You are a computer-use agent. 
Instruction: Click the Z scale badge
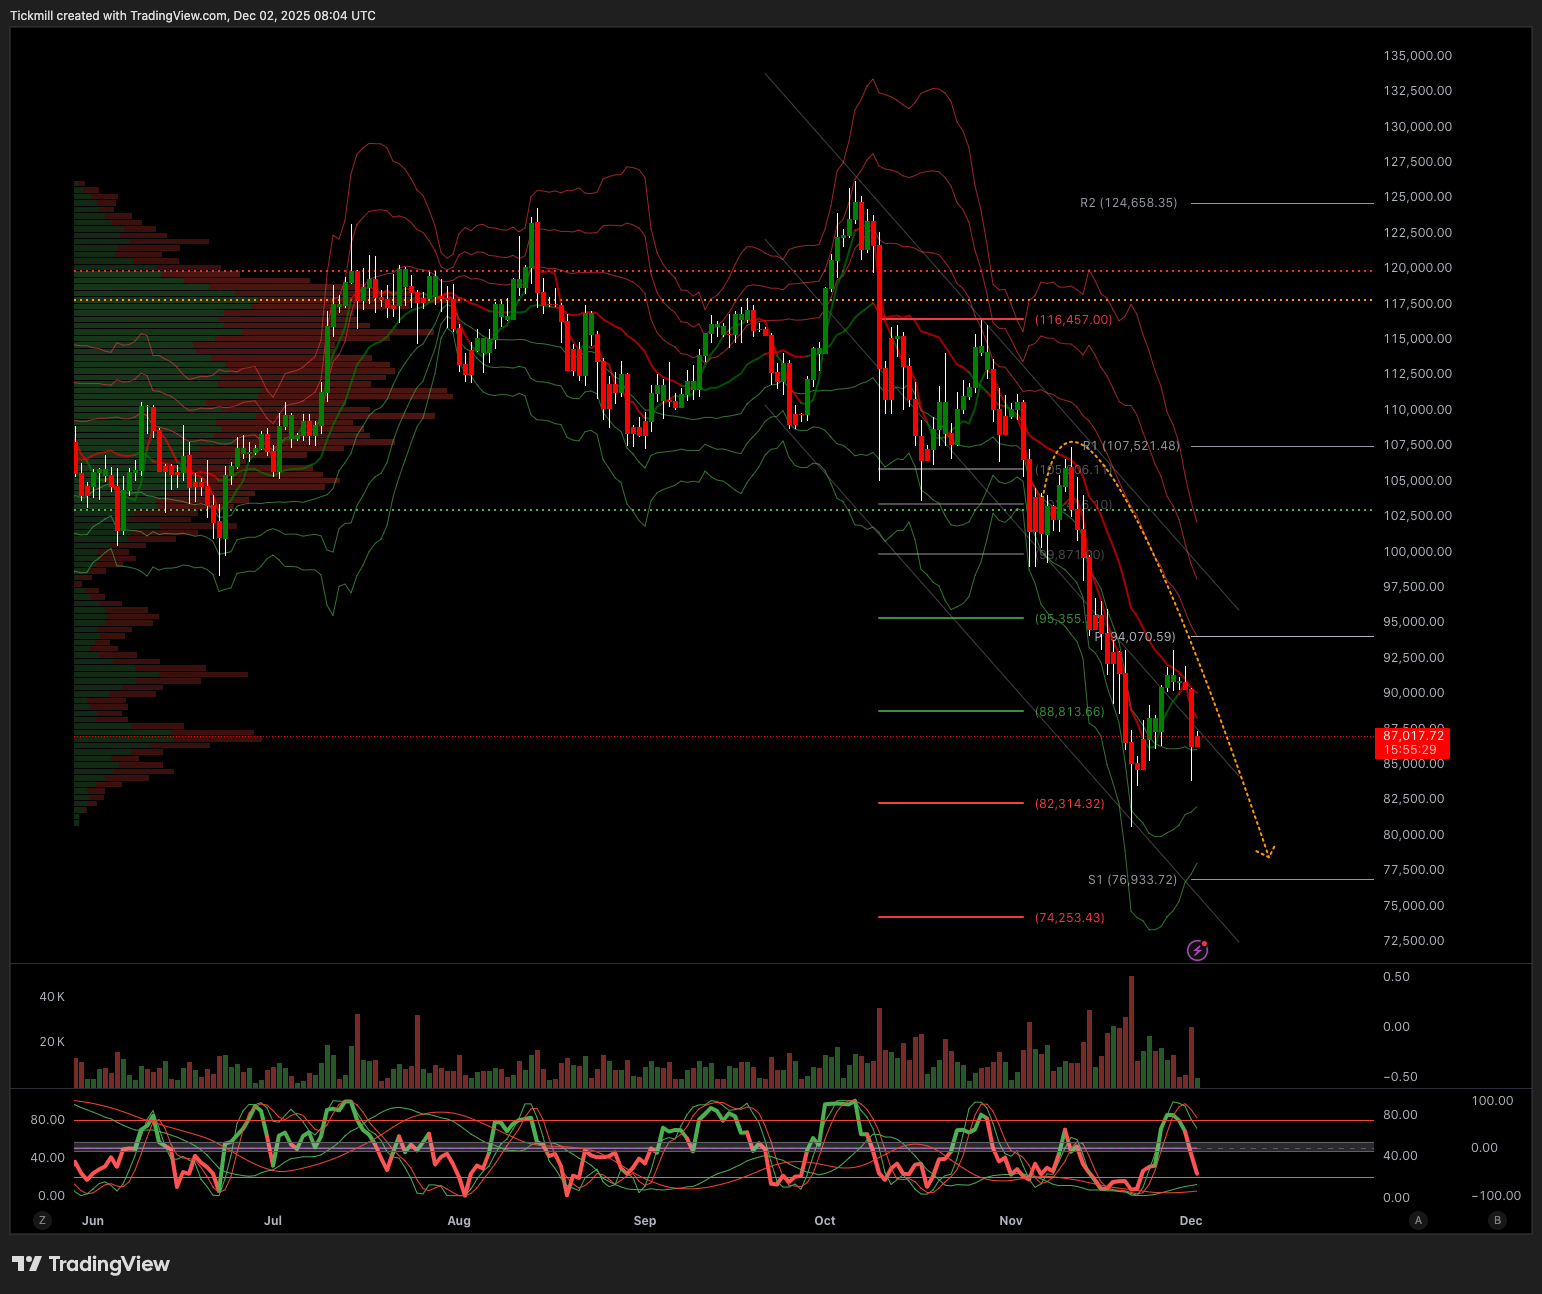[x=42, y=1220]
